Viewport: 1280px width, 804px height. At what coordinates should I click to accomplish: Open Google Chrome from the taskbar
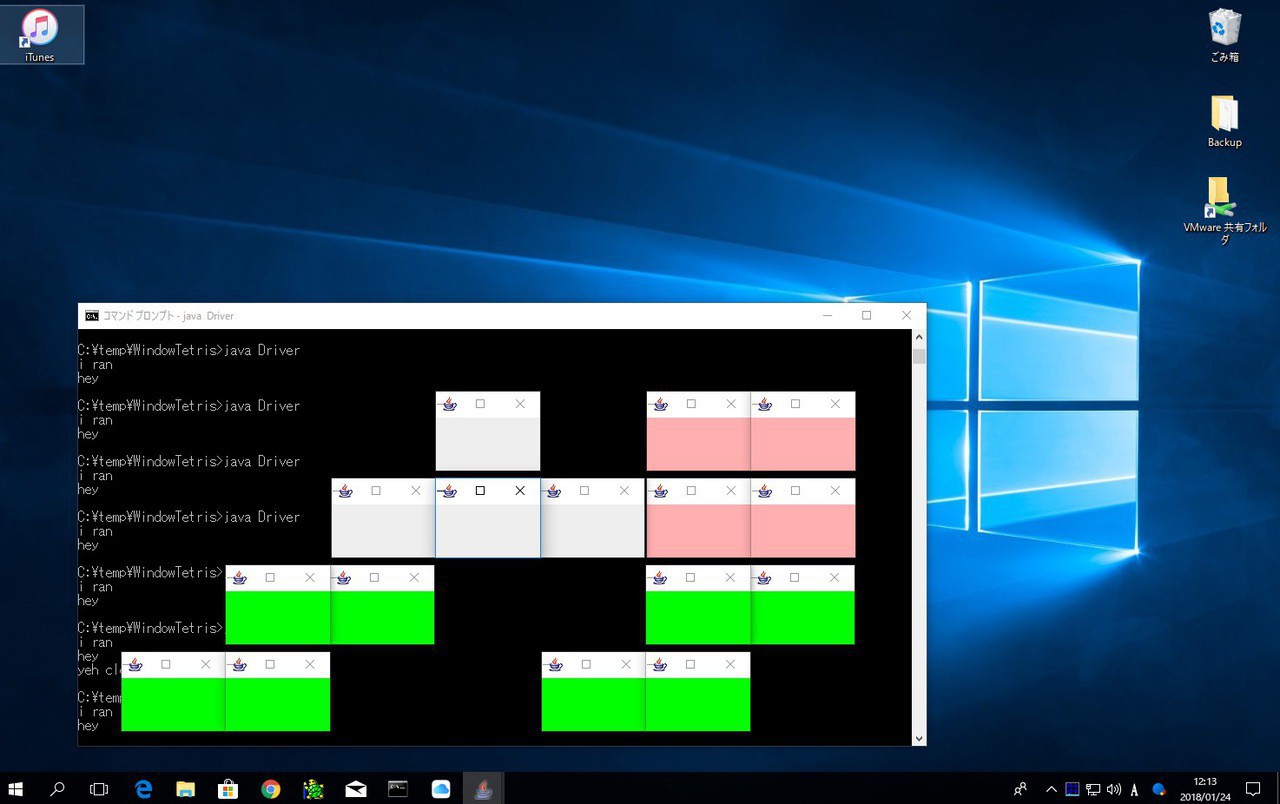[271, 789]
